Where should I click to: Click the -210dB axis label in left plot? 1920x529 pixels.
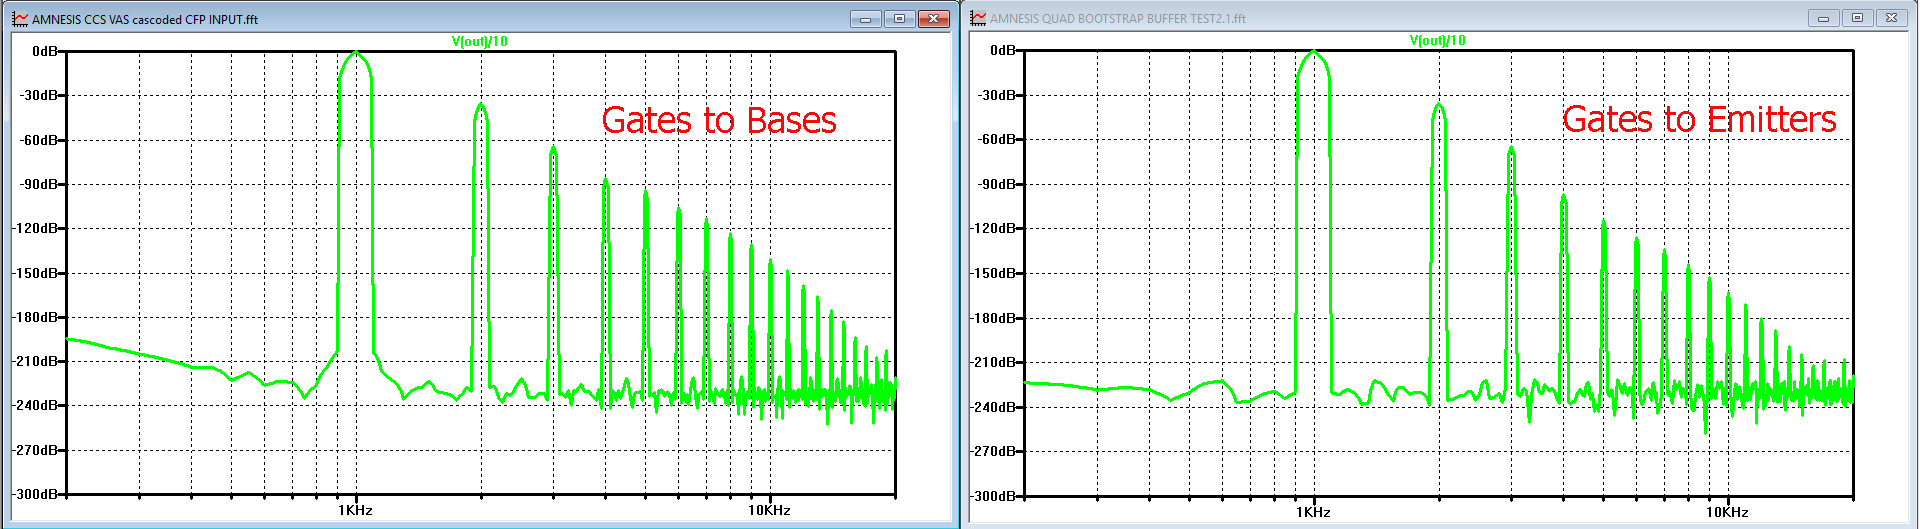(x=36, y=361)
